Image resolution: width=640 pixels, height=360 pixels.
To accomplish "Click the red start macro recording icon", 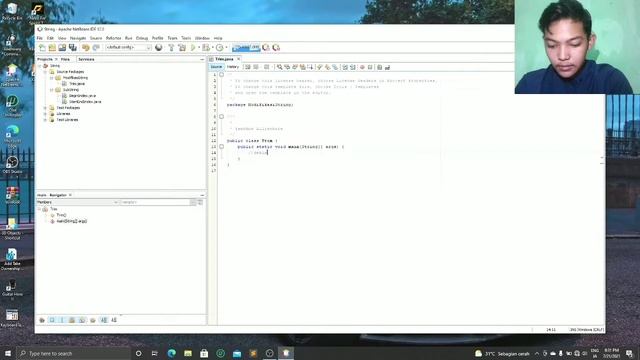I will pyautogui.click(x=362, y=67).
